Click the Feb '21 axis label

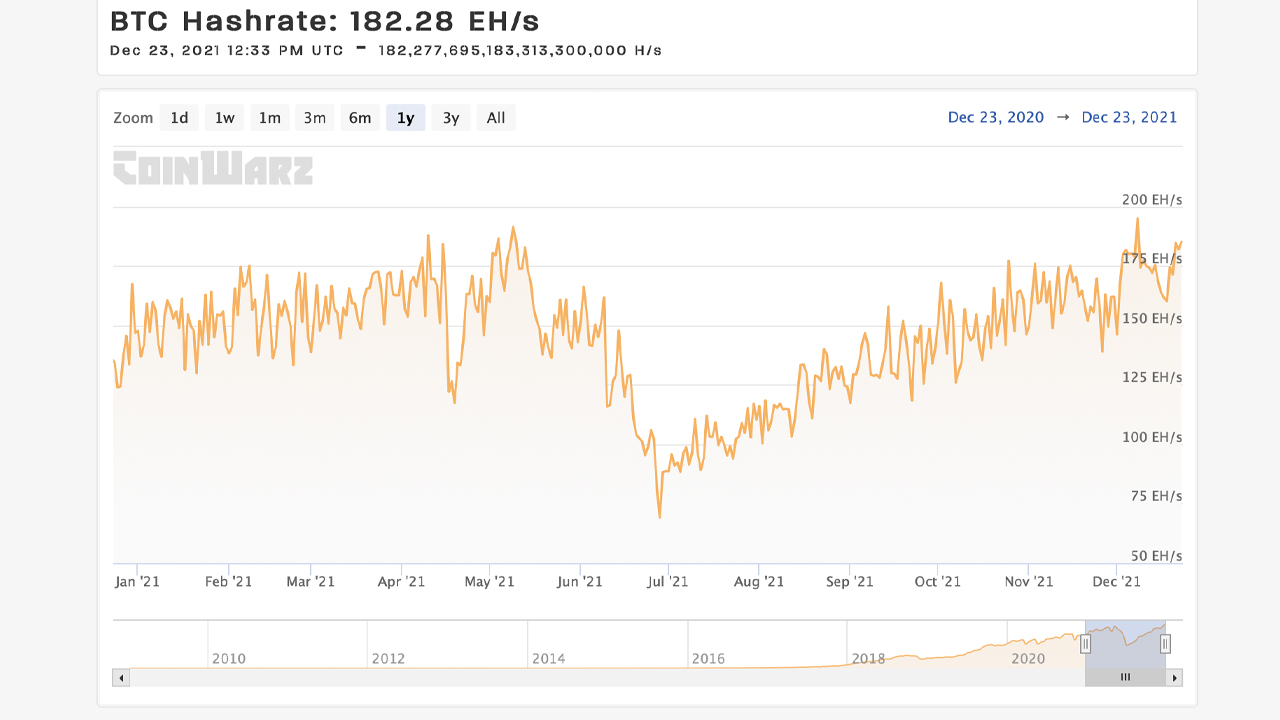228,581
